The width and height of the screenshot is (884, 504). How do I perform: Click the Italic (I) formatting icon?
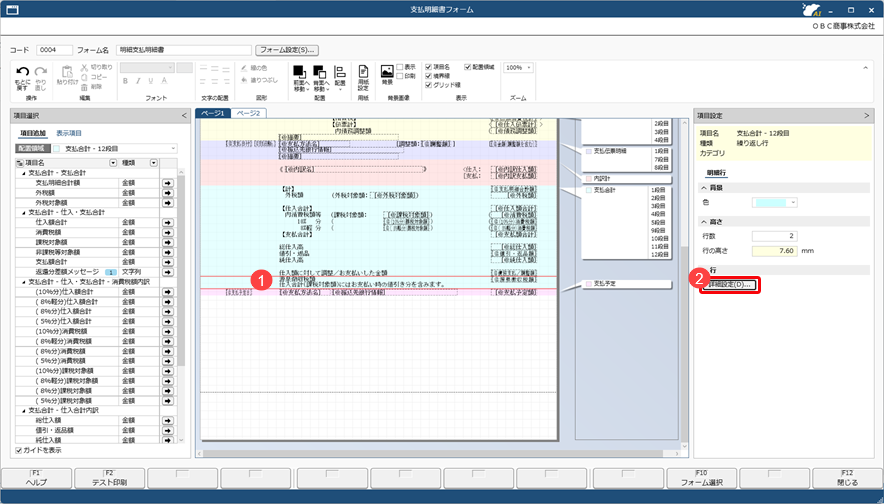(138, 81)
